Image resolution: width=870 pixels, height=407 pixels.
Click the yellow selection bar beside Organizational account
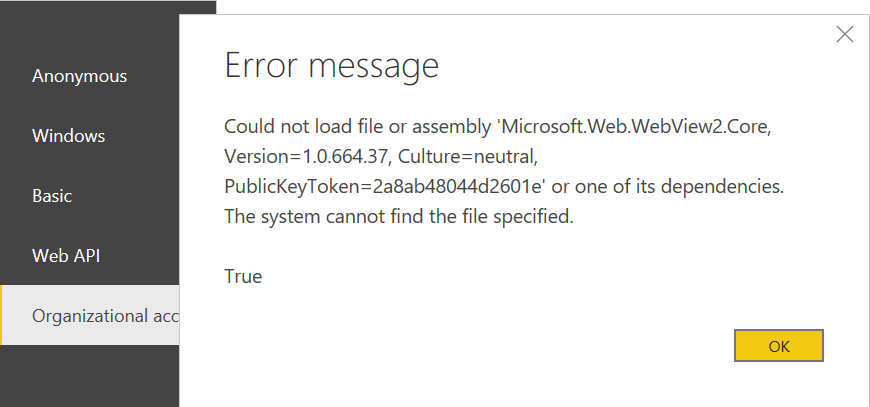[x=1, y=316]
